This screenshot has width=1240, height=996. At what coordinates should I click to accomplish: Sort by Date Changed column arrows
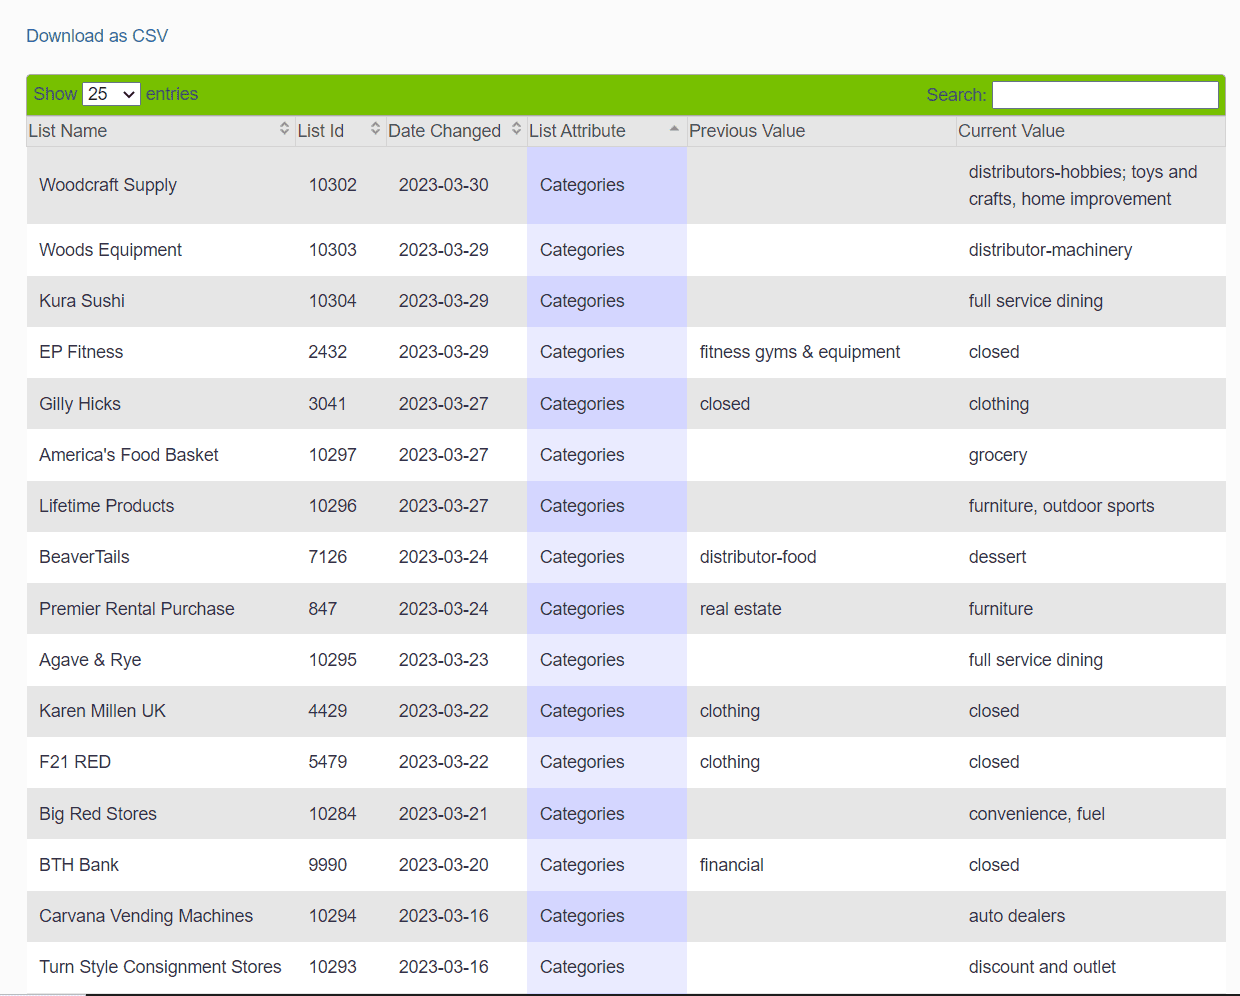click(x=516, y=129)
